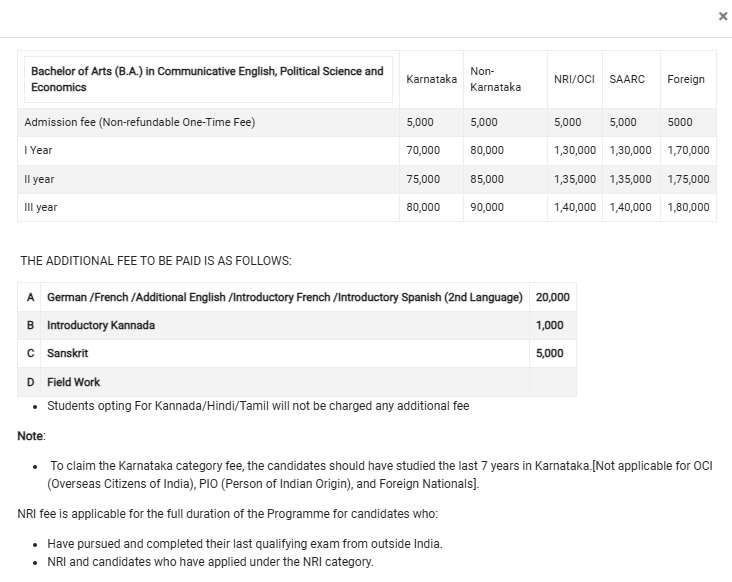Viewport: 732px width, 582px height.
Task: Select the III year row label
Action: click(40, 207)
